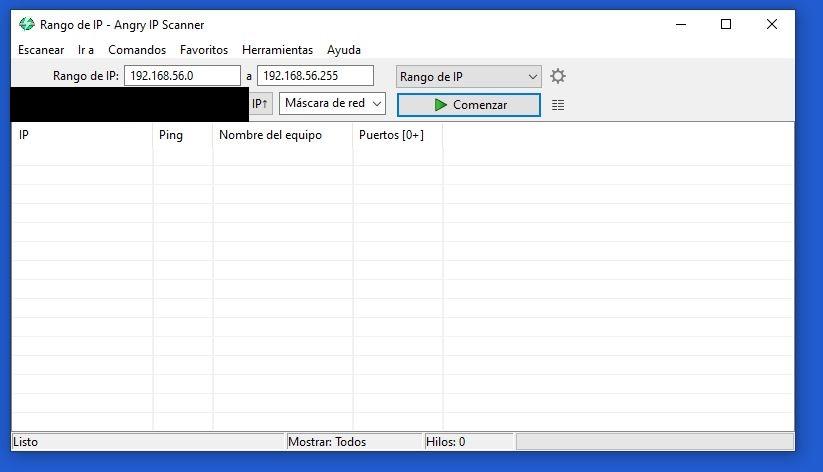Expand the Máscara de red dropdown
Image resolution: width=823 pixels, height=472 pixels.
332,103
